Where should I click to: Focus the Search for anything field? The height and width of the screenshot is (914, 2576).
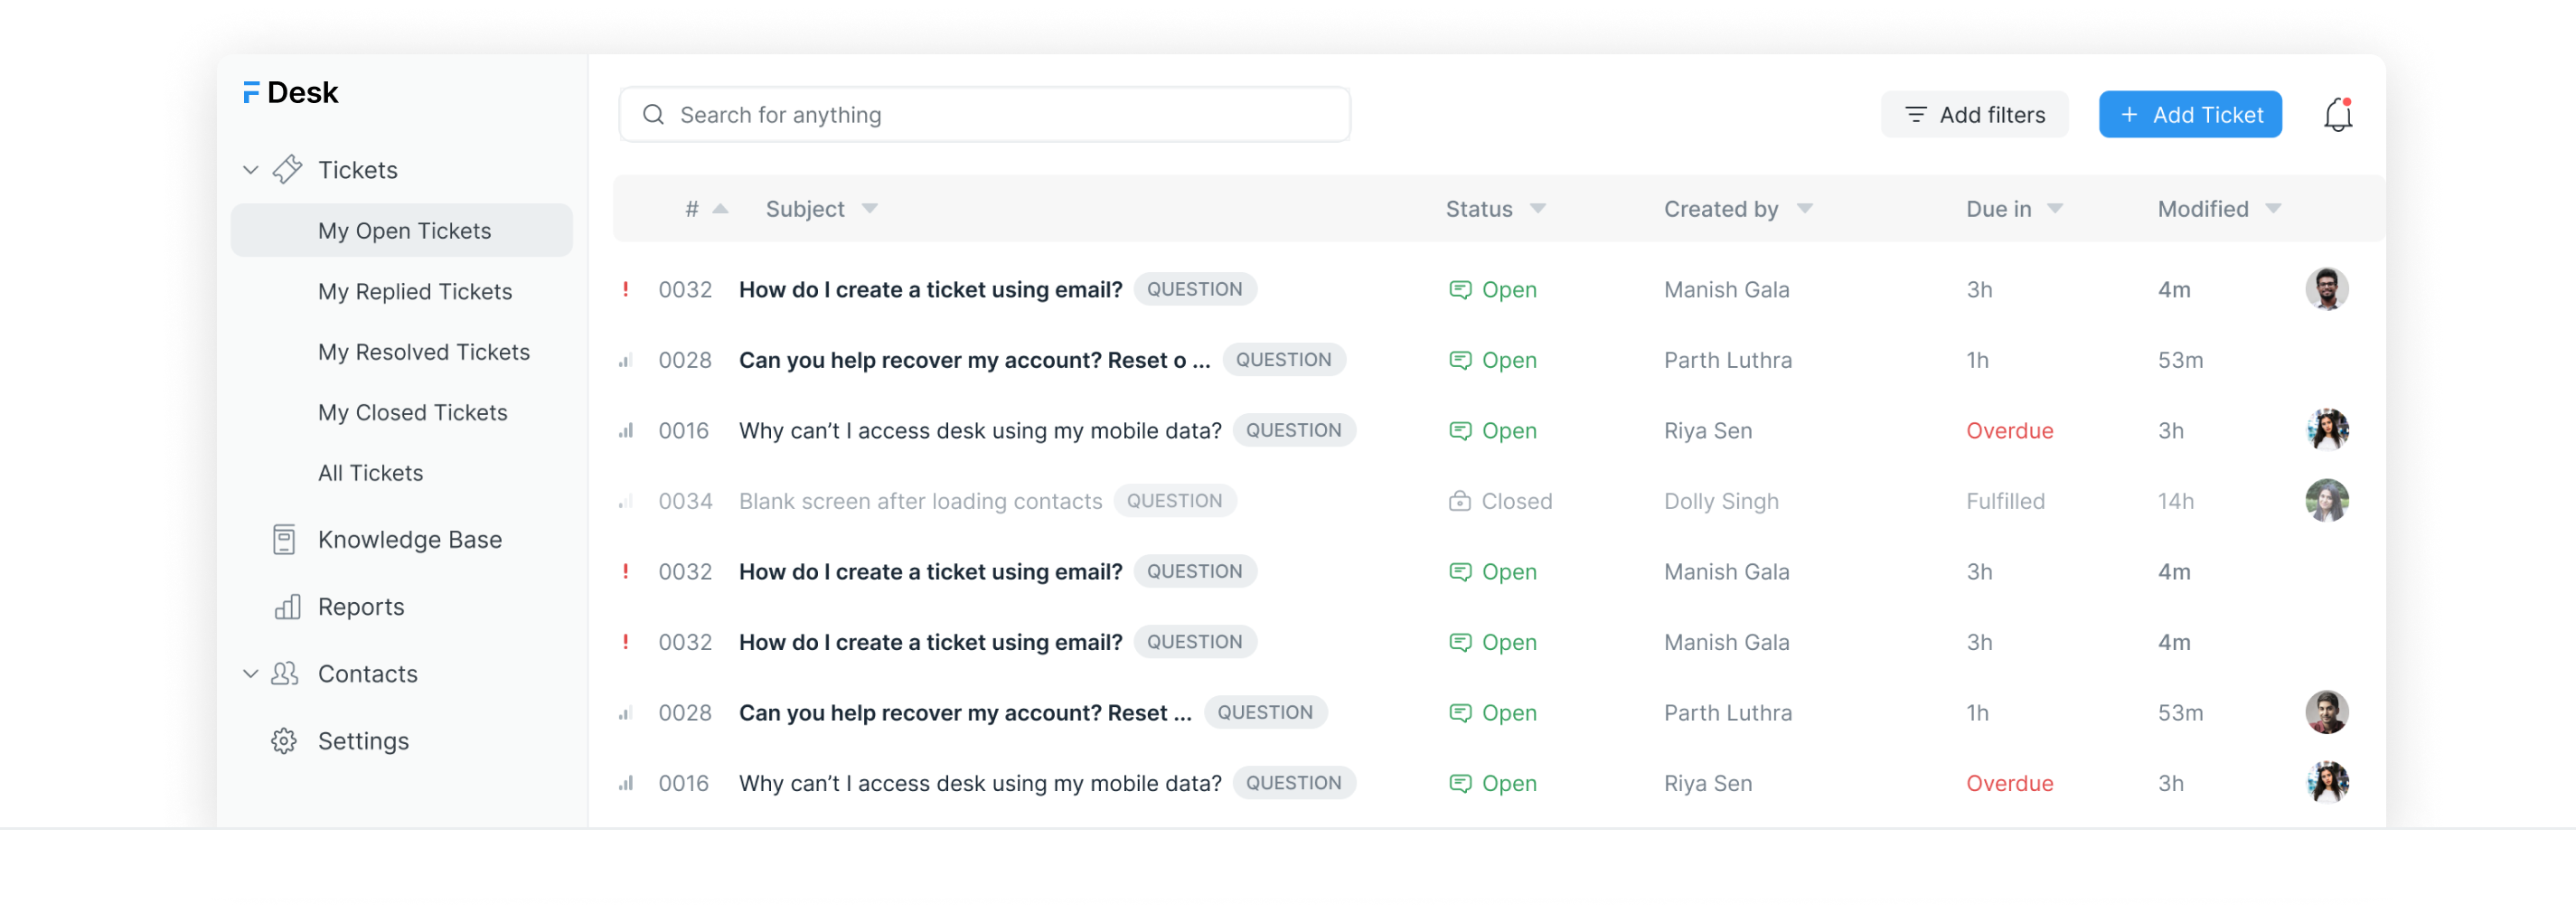pyautogui.click(x=985, y=115)
